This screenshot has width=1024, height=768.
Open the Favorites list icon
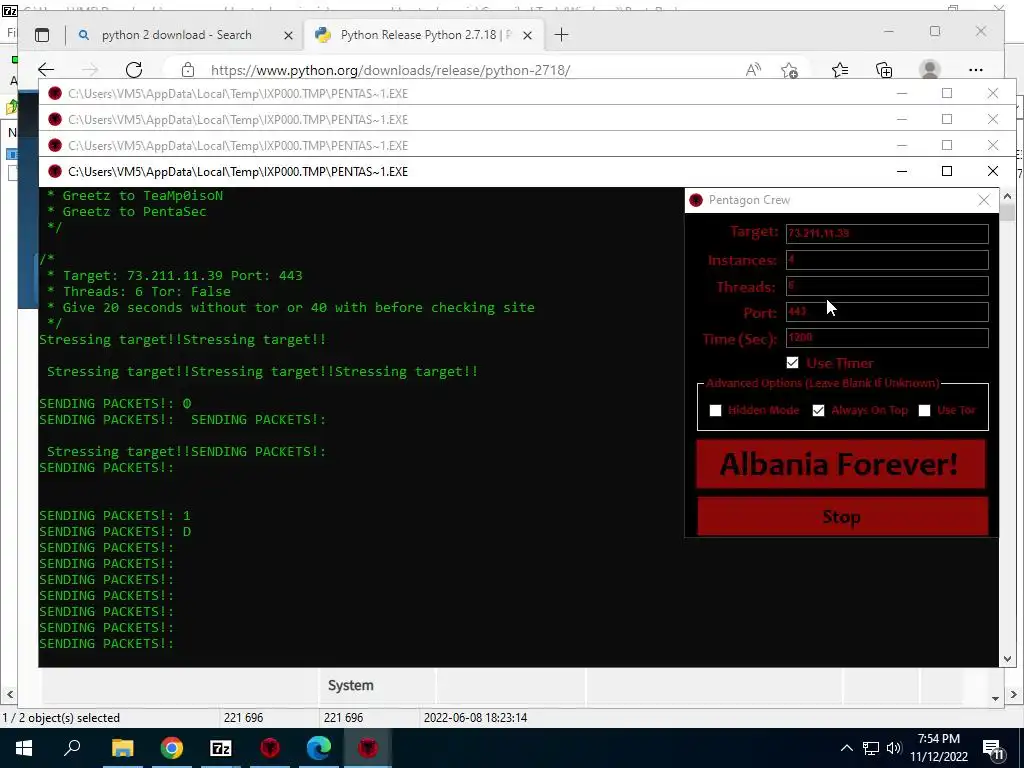point(840,70)
